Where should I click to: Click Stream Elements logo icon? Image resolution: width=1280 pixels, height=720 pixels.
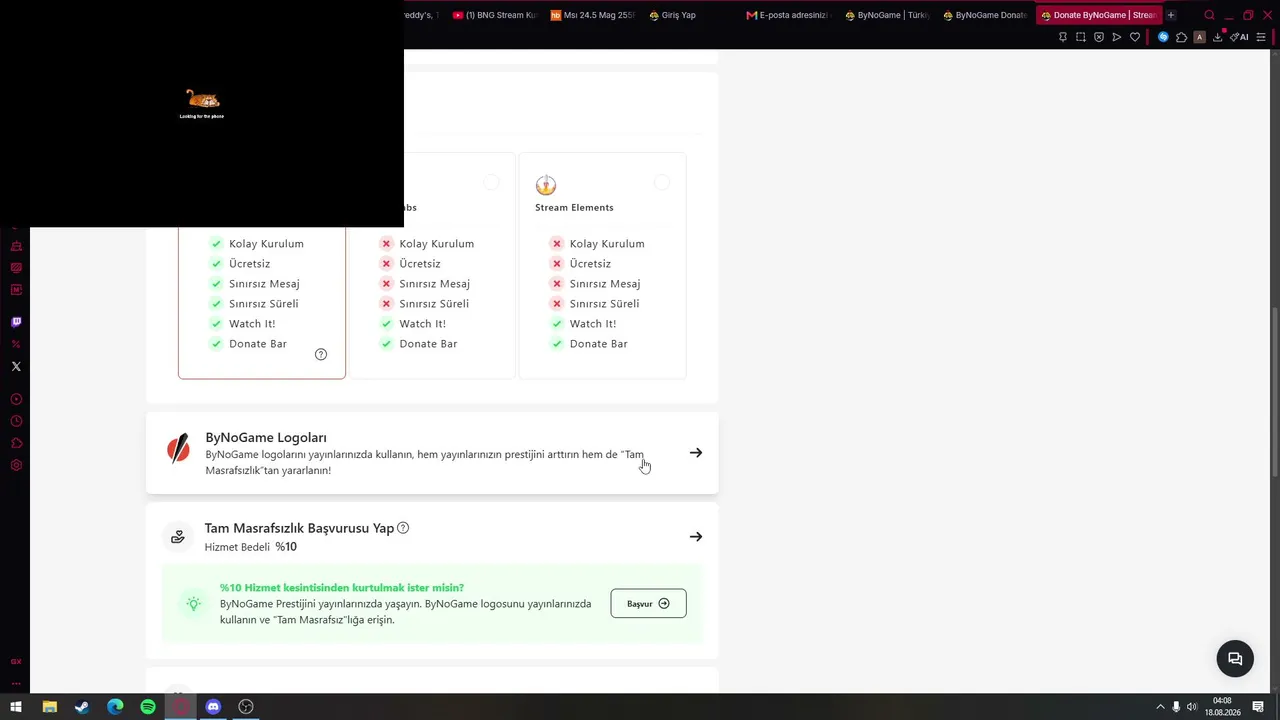(x=546, y=185)
